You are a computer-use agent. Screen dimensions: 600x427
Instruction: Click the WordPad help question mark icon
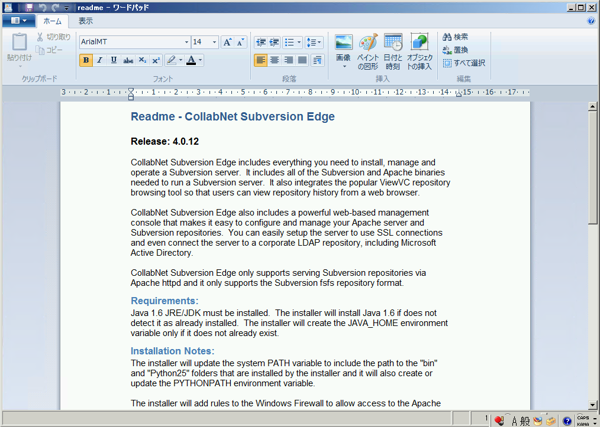(x=591, y=21)
